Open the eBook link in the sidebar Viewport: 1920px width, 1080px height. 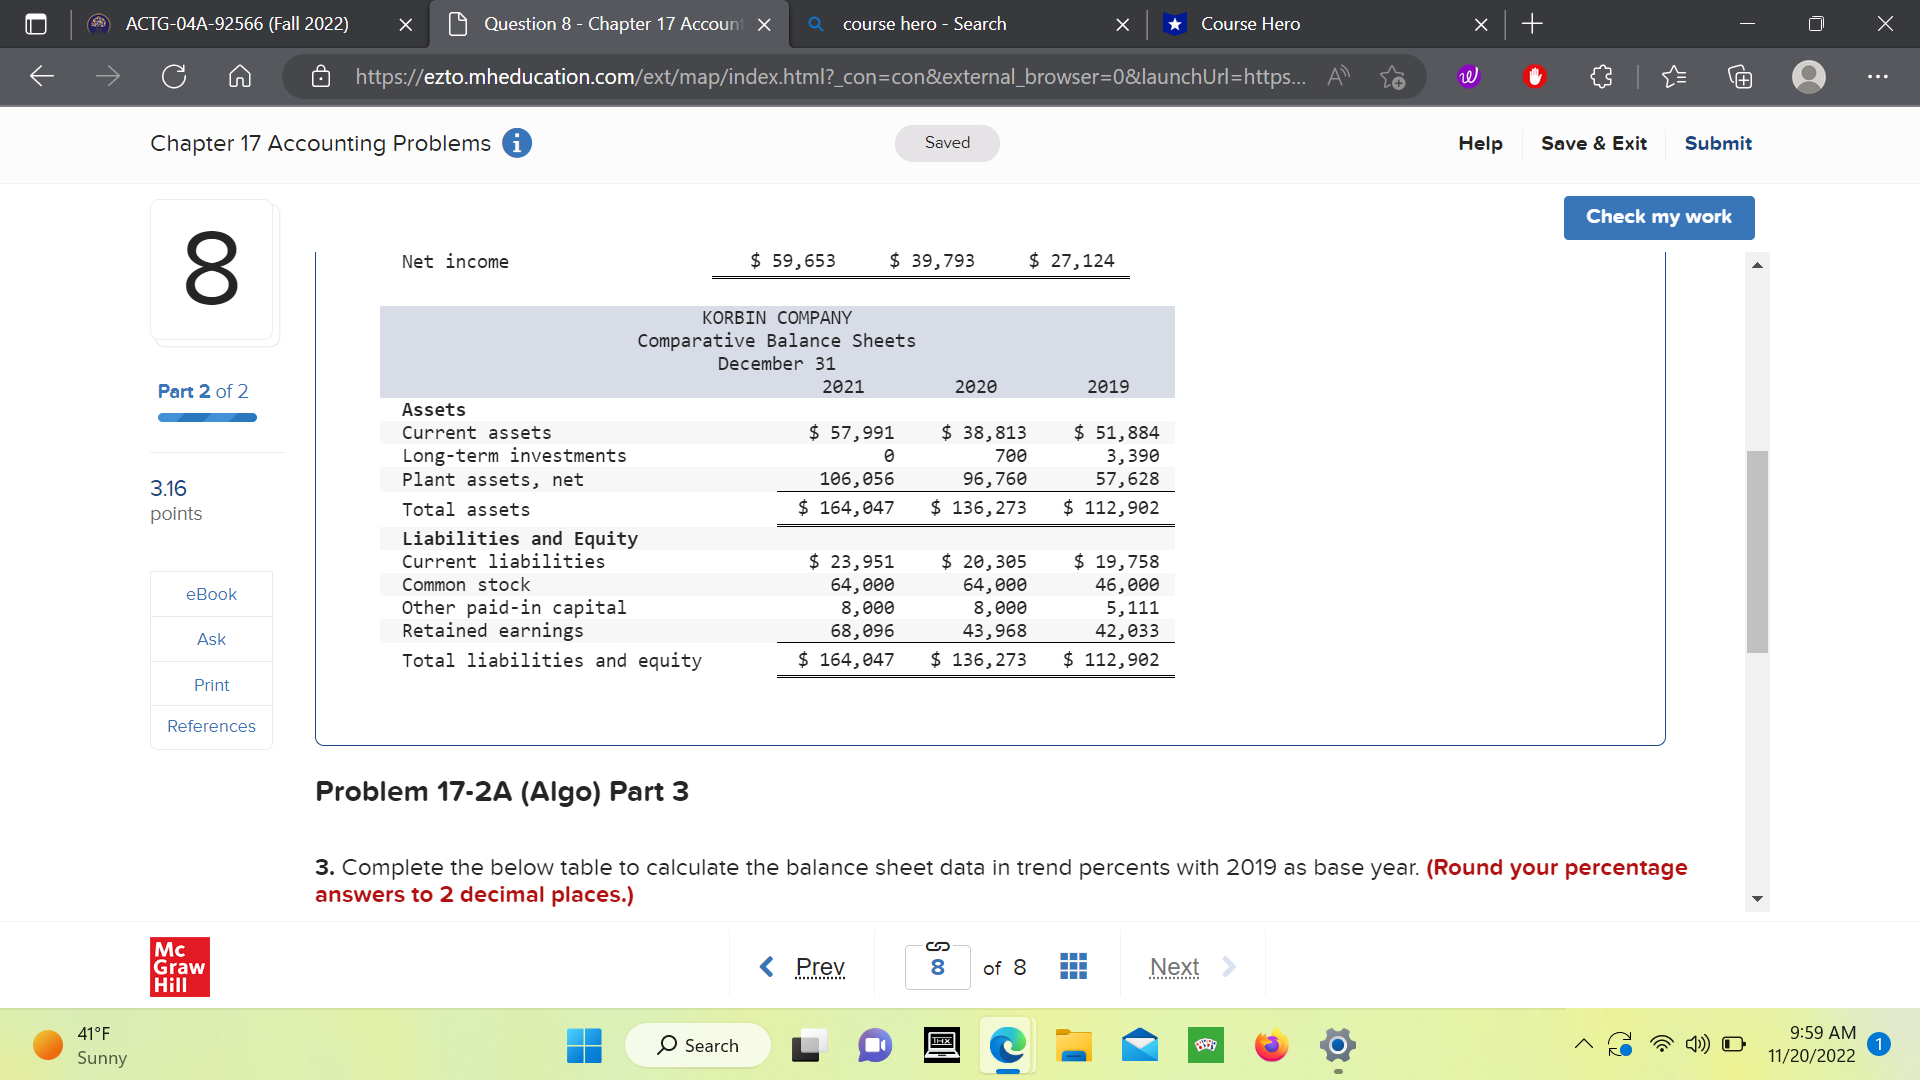click(210, 593)
